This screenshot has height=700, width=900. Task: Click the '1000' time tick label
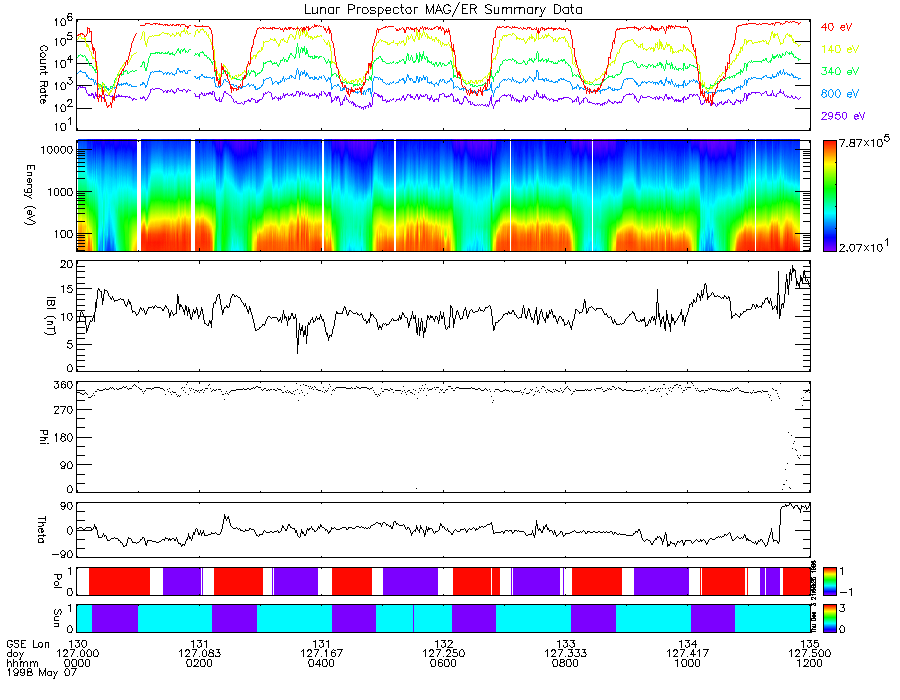[688, 663]
